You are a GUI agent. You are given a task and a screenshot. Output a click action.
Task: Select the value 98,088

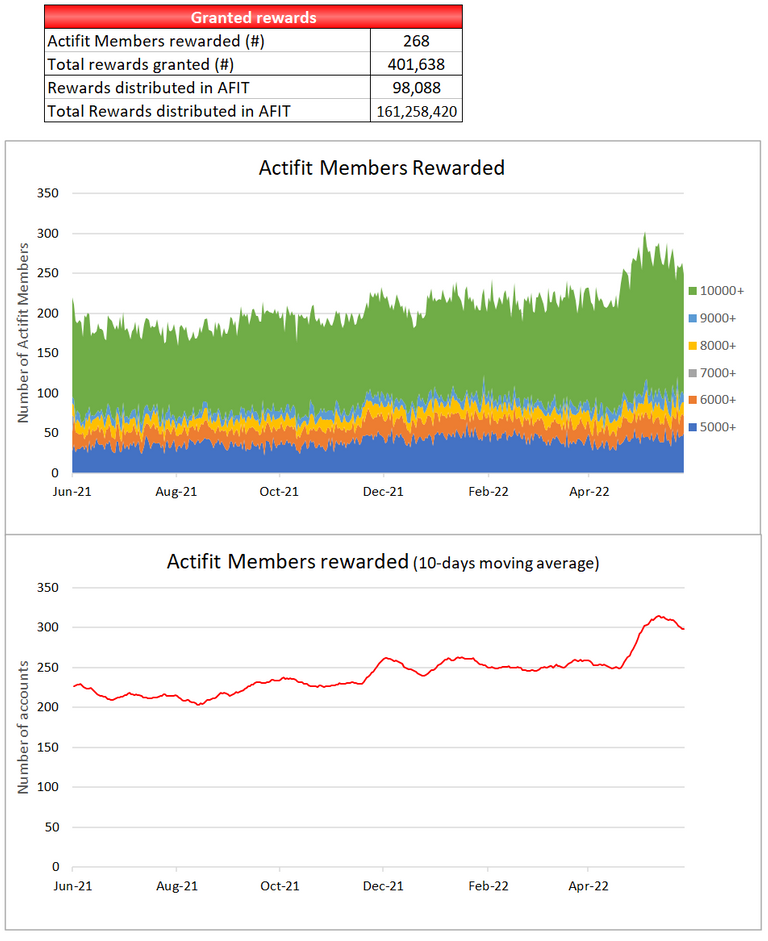pos(416,88)
